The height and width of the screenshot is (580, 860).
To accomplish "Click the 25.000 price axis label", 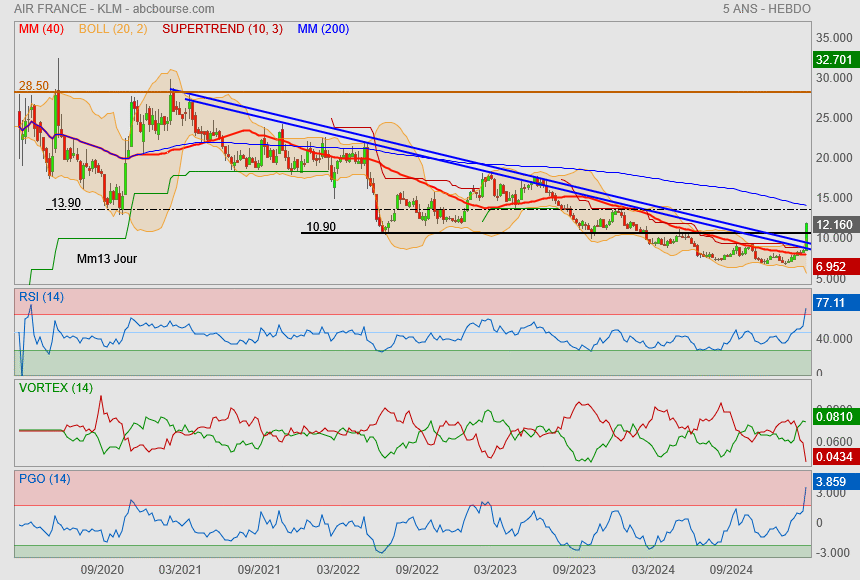I will coord(834,118).
